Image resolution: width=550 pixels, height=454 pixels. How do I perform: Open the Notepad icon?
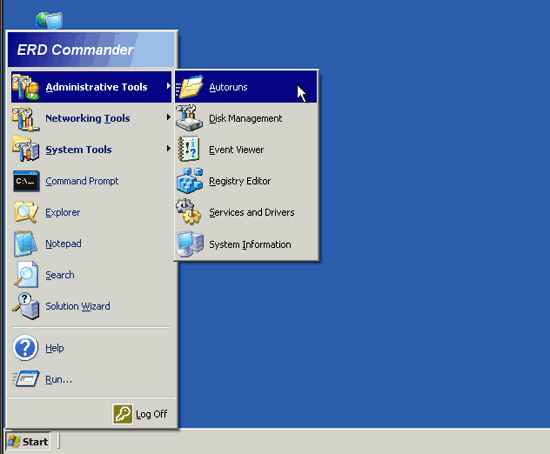click(25, 243)
